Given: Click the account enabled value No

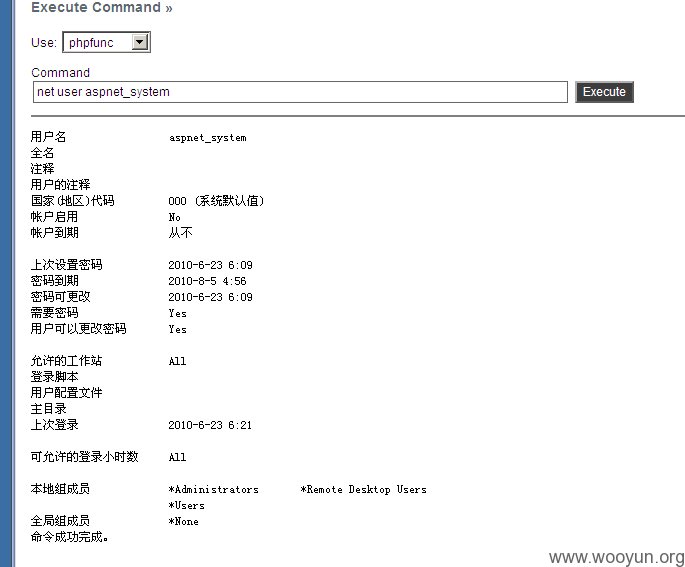Looking at the screenshot, I should coord(174,217).
